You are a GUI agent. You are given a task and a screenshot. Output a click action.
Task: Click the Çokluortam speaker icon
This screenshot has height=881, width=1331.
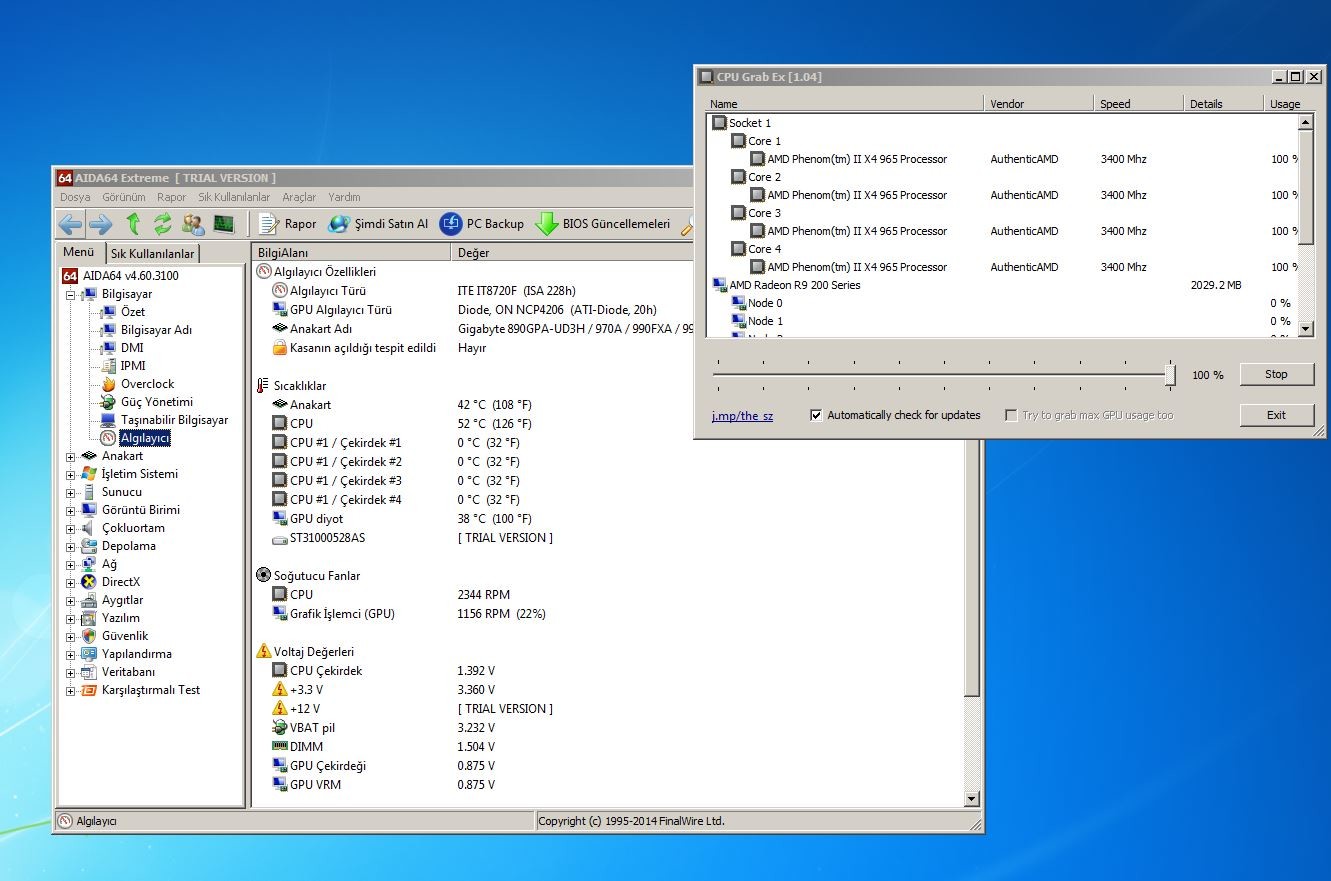[89, 528]
